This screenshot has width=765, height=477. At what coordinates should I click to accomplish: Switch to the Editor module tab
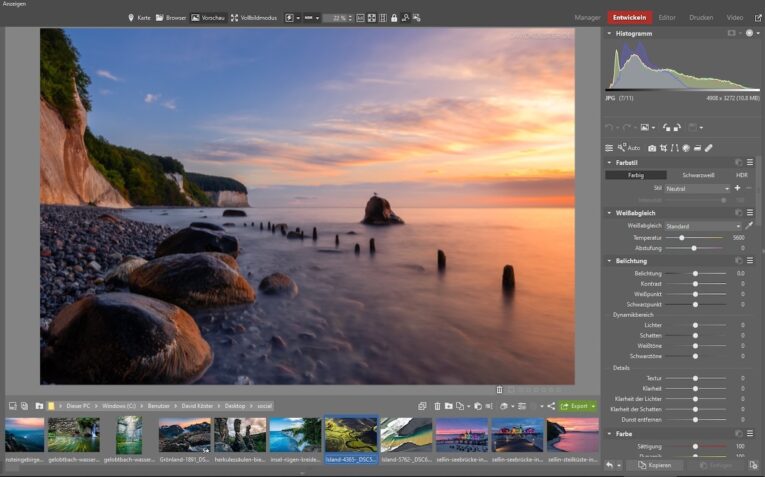pyautogui.click(x=667, y=18)
